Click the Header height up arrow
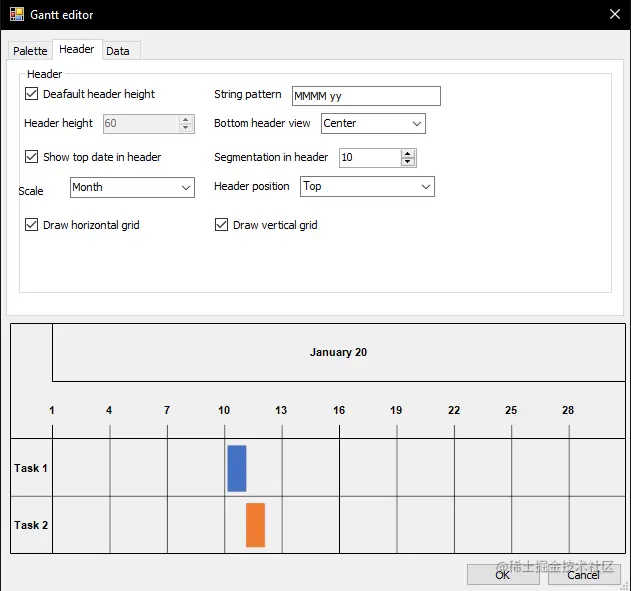The image size is (631, 591). point(186,119)
